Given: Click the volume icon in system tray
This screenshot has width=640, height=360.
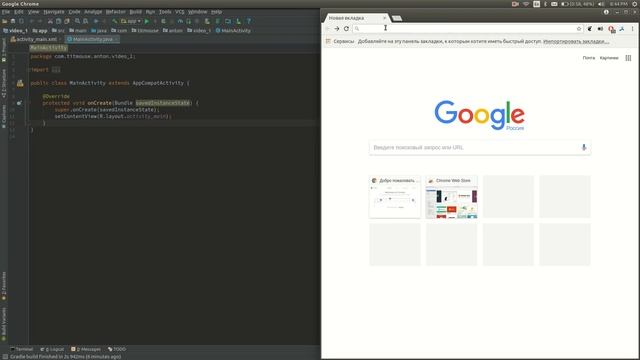Looking at the screenshot, I should point(601,4).
